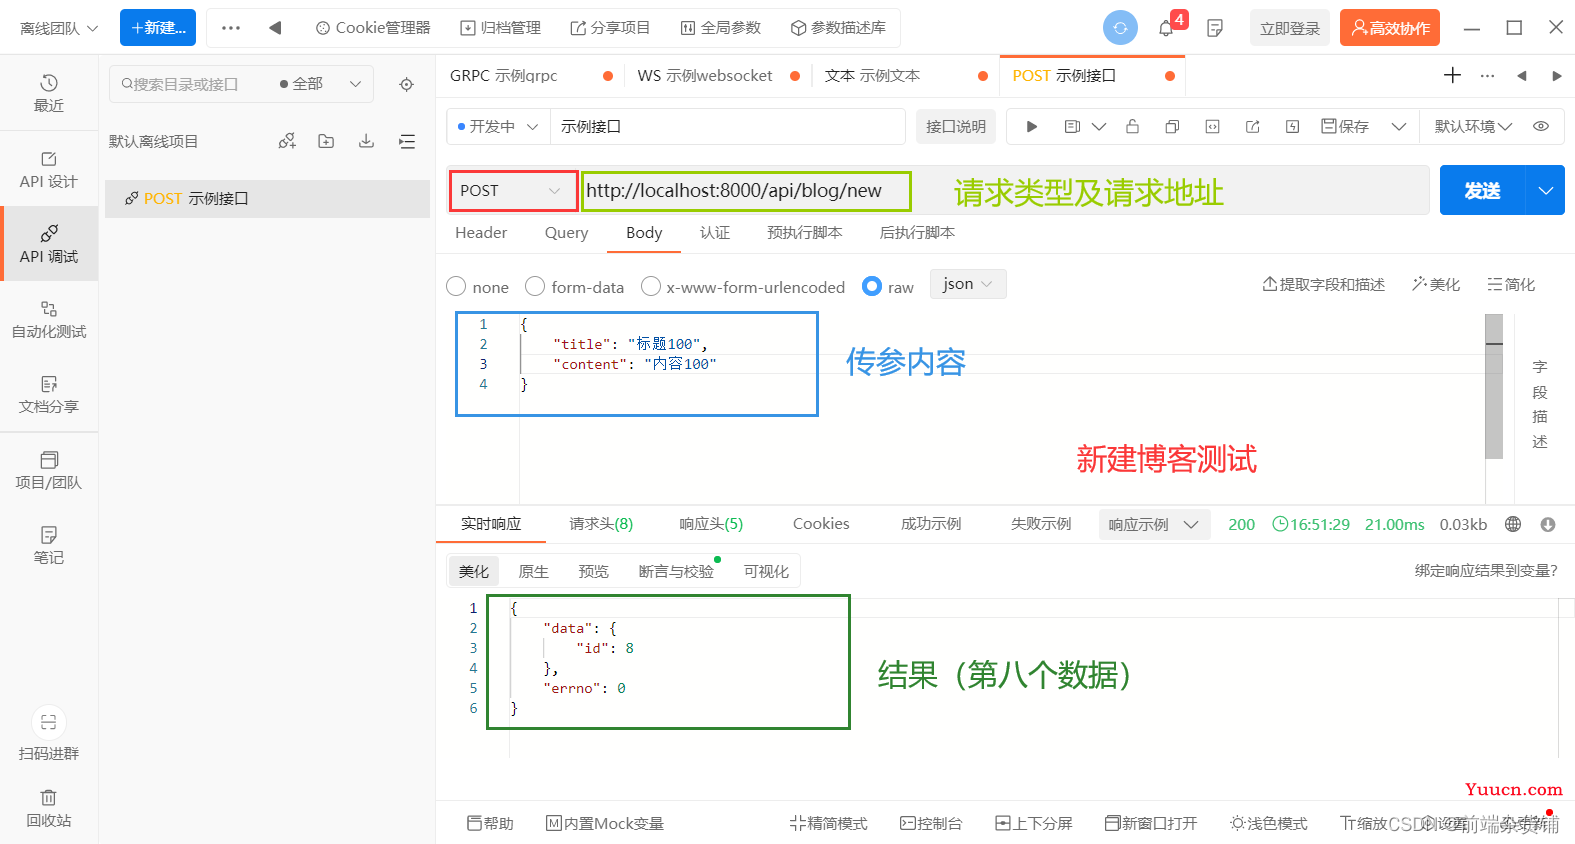
Task: Select the form-data body type radio
Action: (x=535, y=286)
